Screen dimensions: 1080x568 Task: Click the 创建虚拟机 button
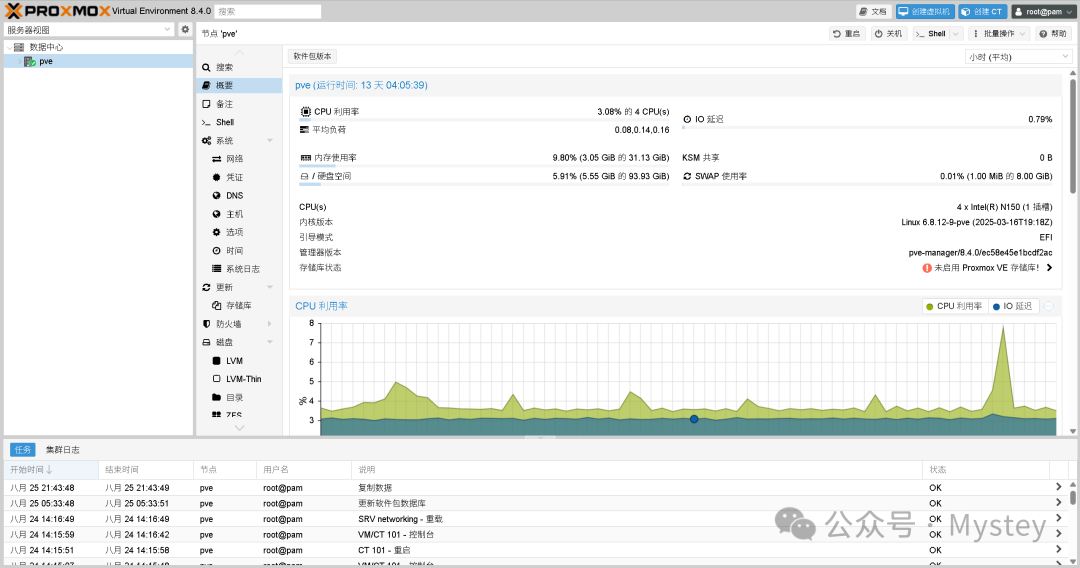(924, 12)
